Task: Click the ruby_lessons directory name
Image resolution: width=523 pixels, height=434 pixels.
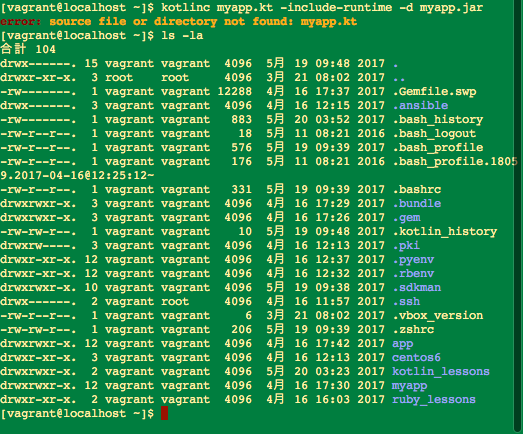Action: pyautogui.click(x=434, y=400)
